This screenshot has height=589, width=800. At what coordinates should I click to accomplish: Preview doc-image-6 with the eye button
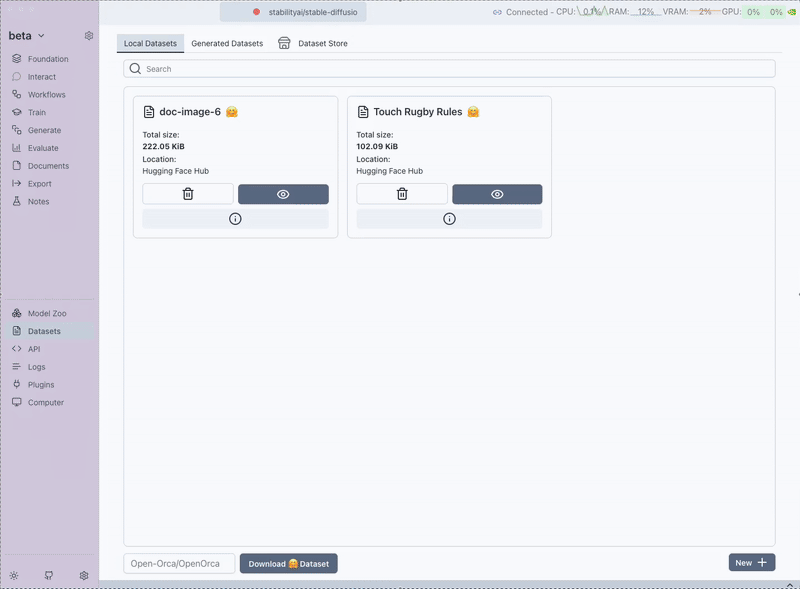pos(283,194)
